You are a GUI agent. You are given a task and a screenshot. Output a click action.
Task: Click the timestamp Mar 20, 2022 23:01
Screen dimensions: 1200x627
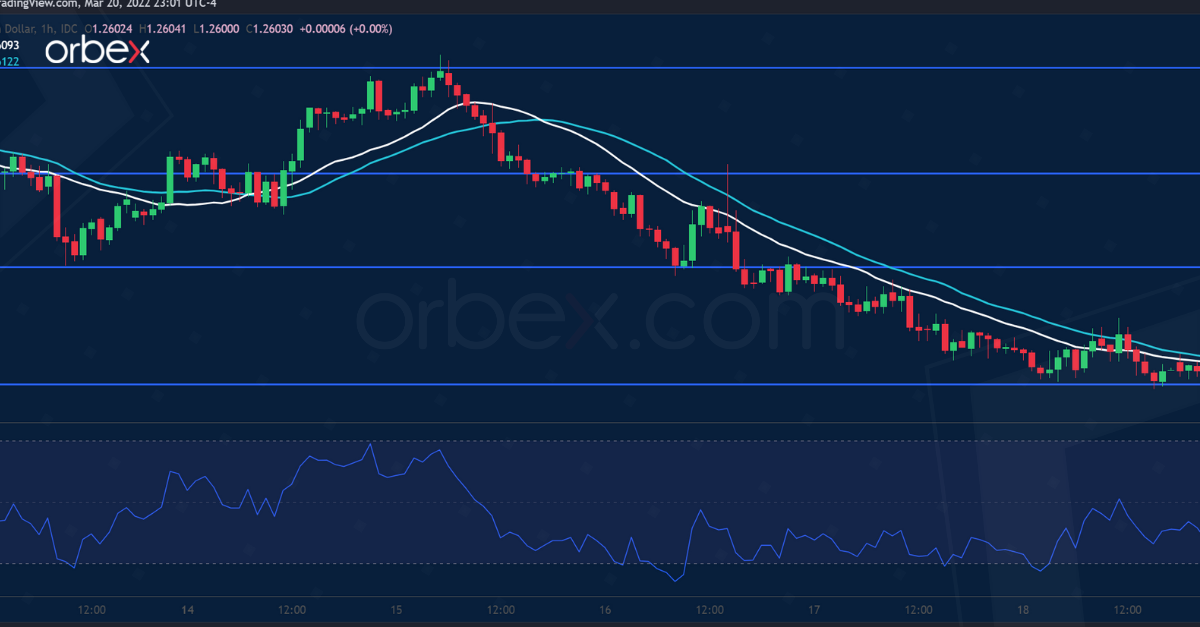click(130, 7)
